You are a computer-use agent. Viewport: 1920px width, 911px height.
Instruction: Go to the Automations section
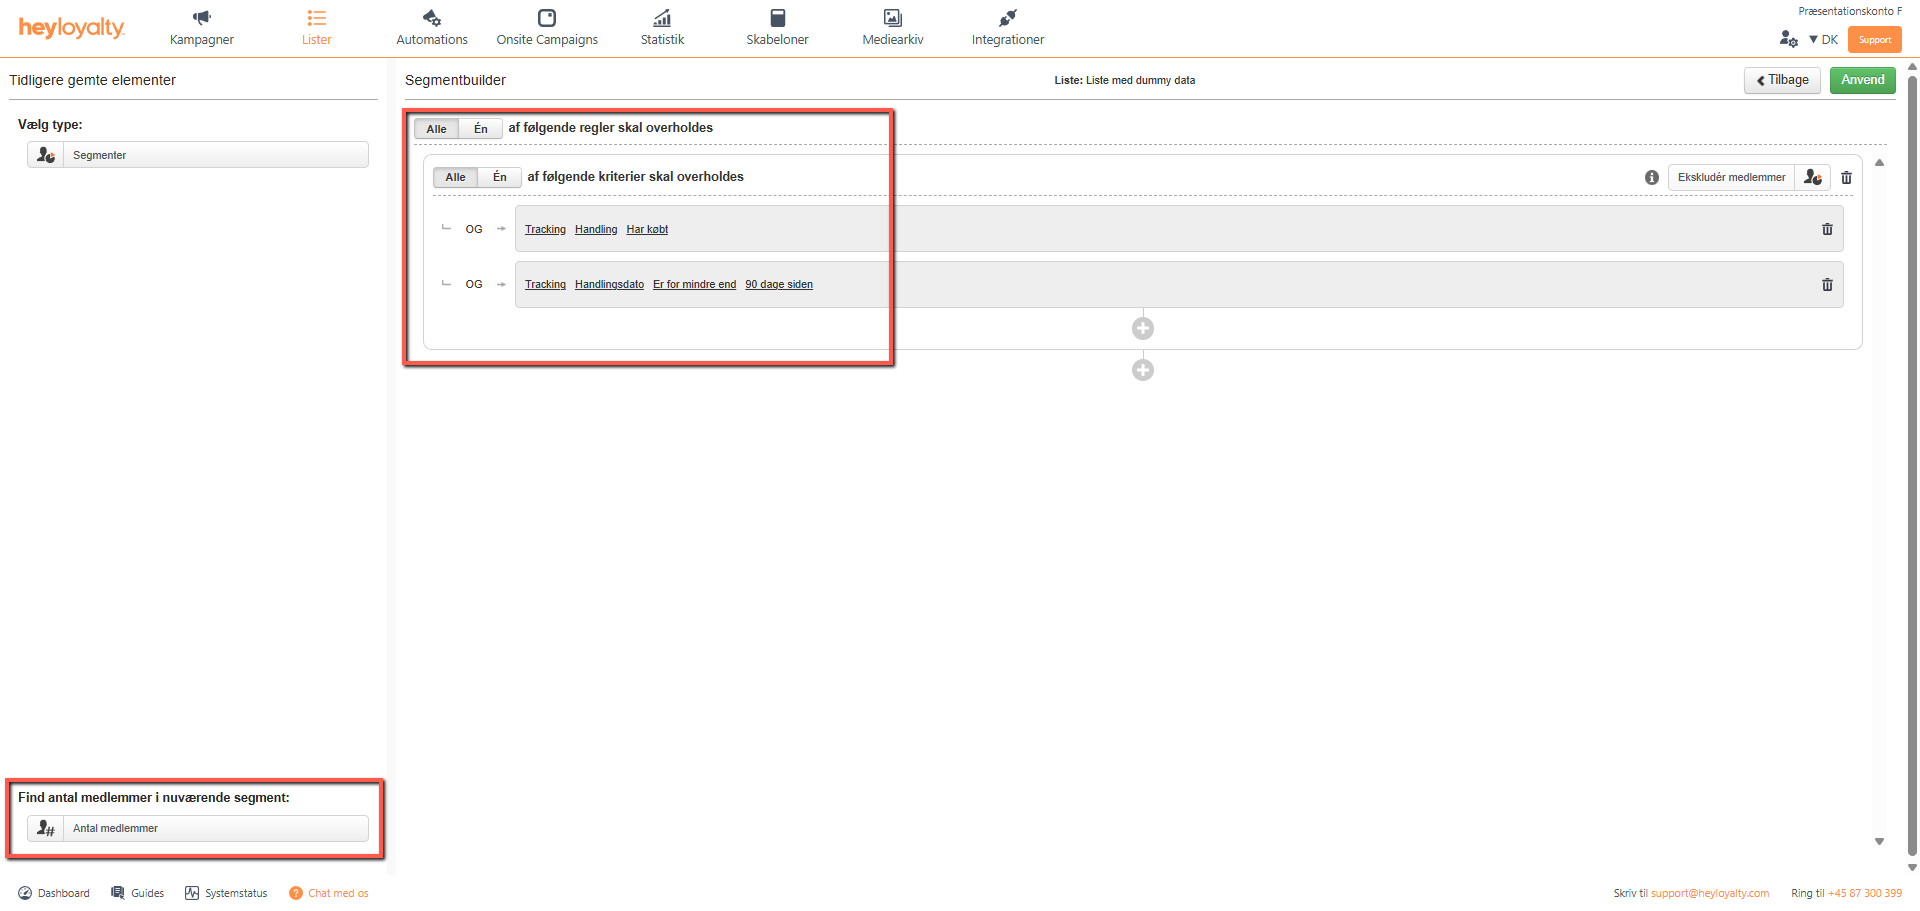pyautogui.click(x=432, y=28)
